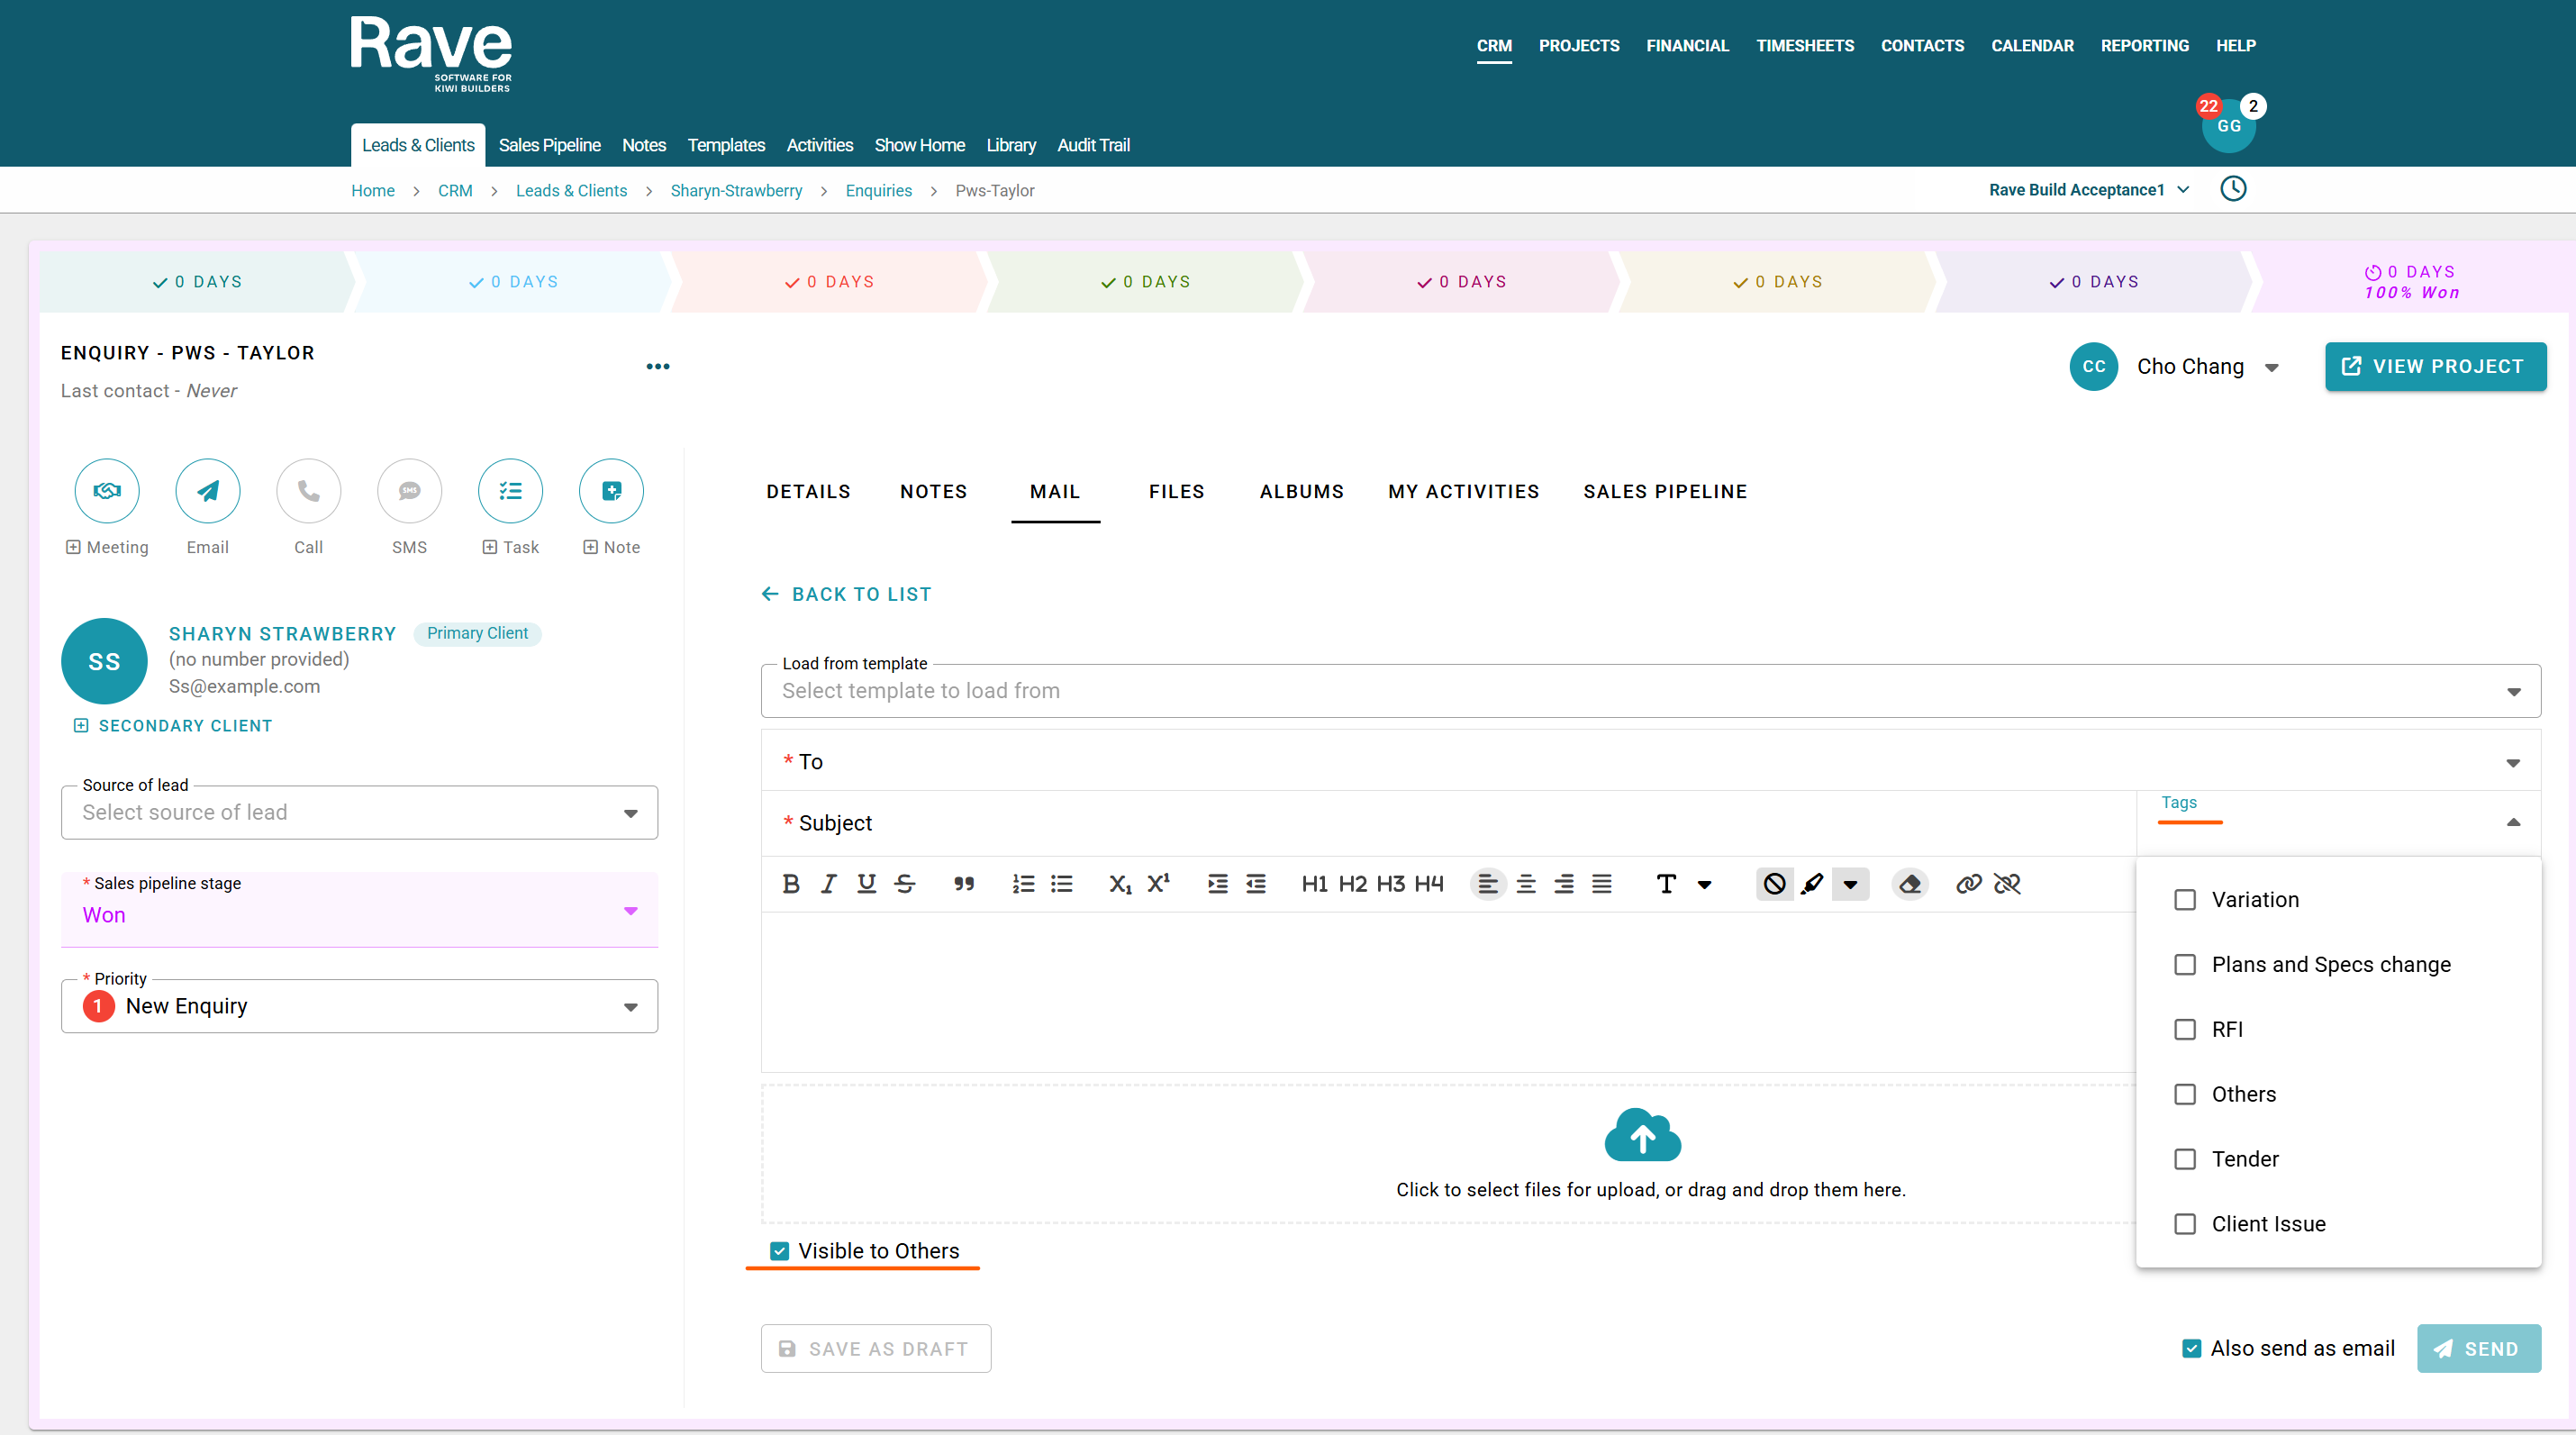Open the clock timer icon

[x=2233, y=189]
